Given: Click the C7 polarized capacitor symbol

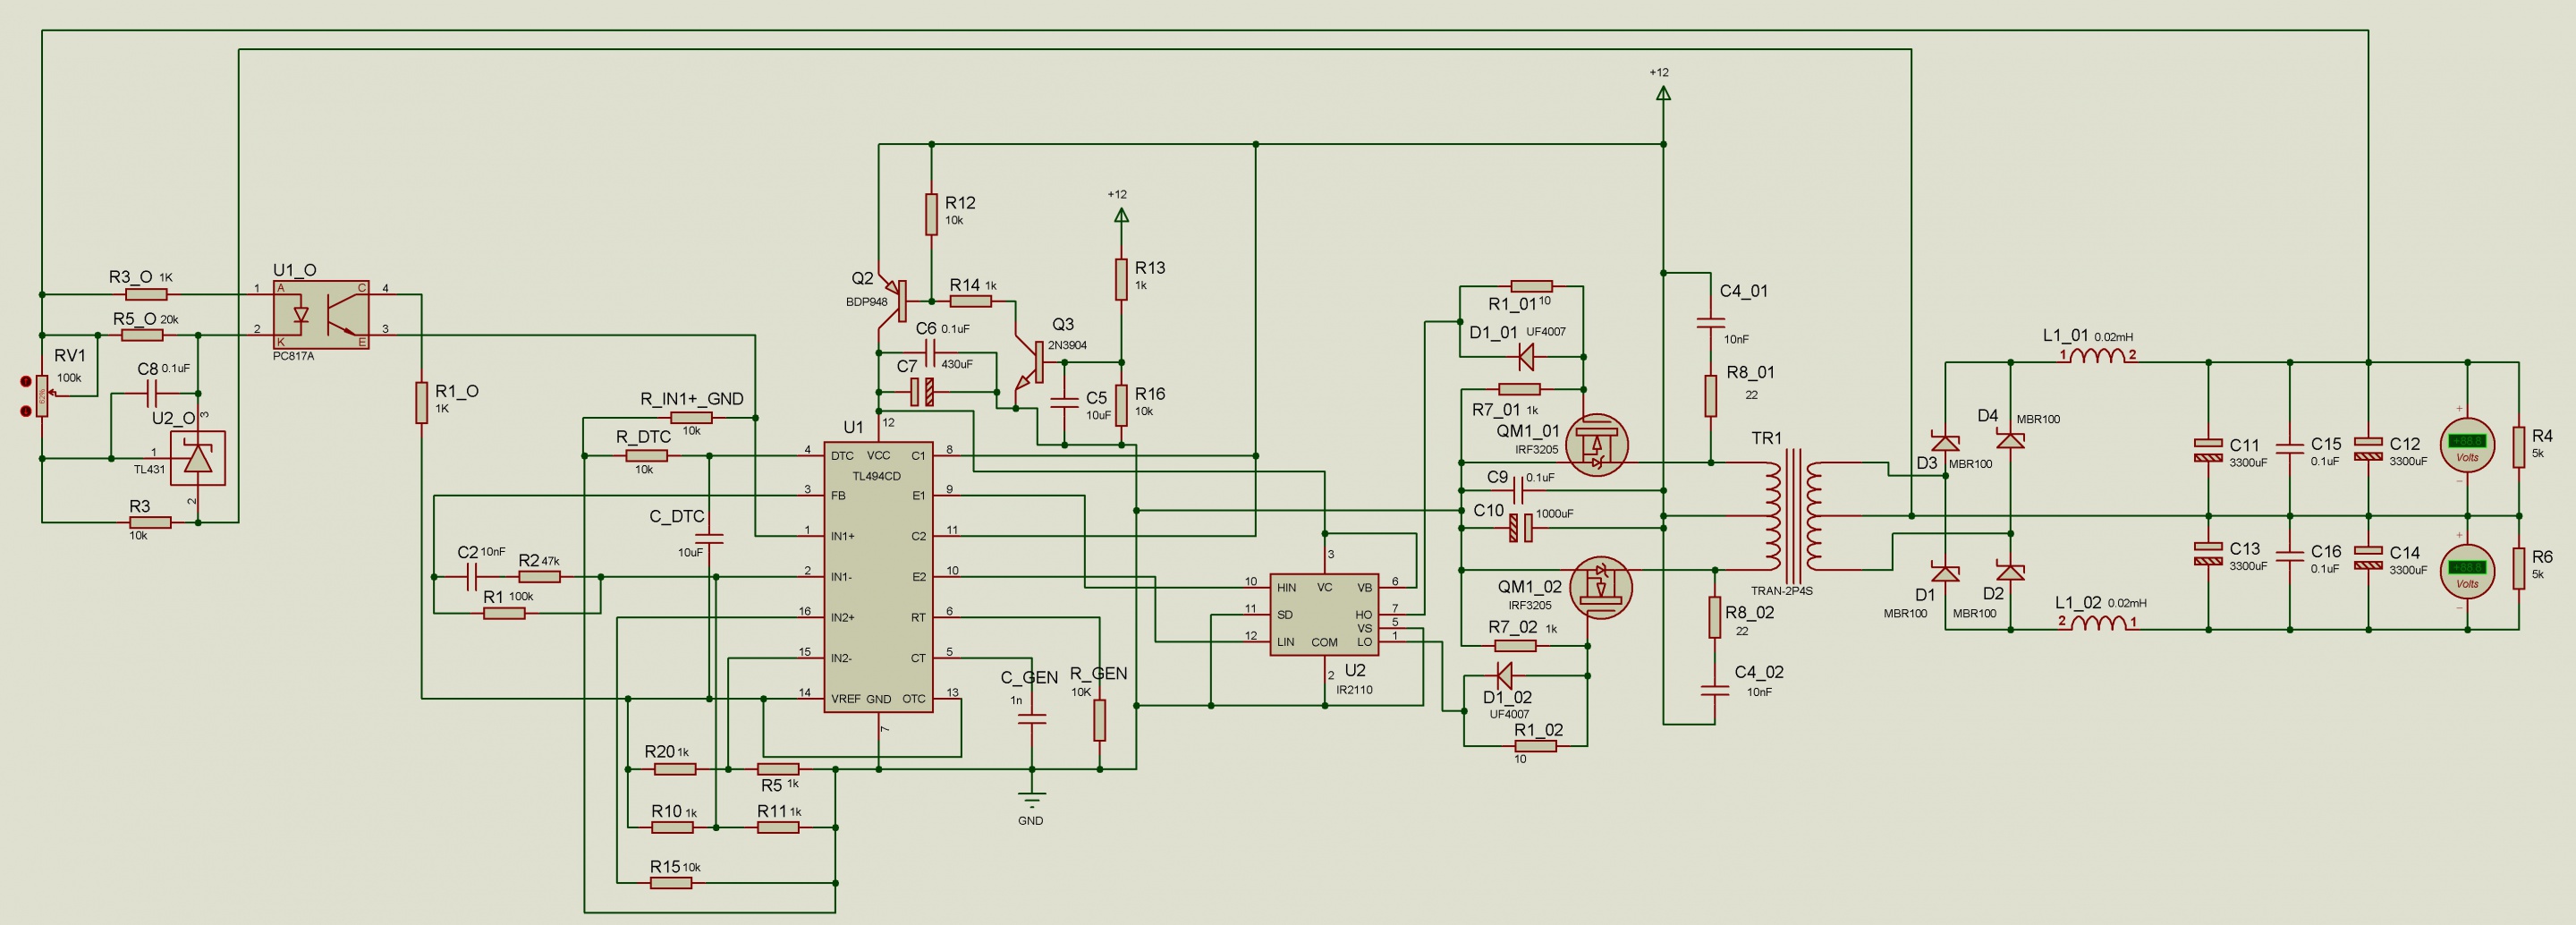Looking at the screenshot, I should click(922, 392).
